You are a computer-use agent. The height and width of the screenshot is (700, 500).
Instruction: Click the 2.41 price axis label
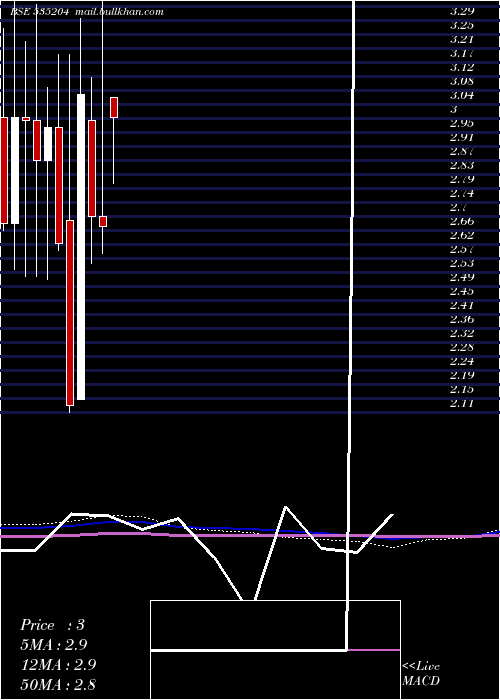[462, 305]
